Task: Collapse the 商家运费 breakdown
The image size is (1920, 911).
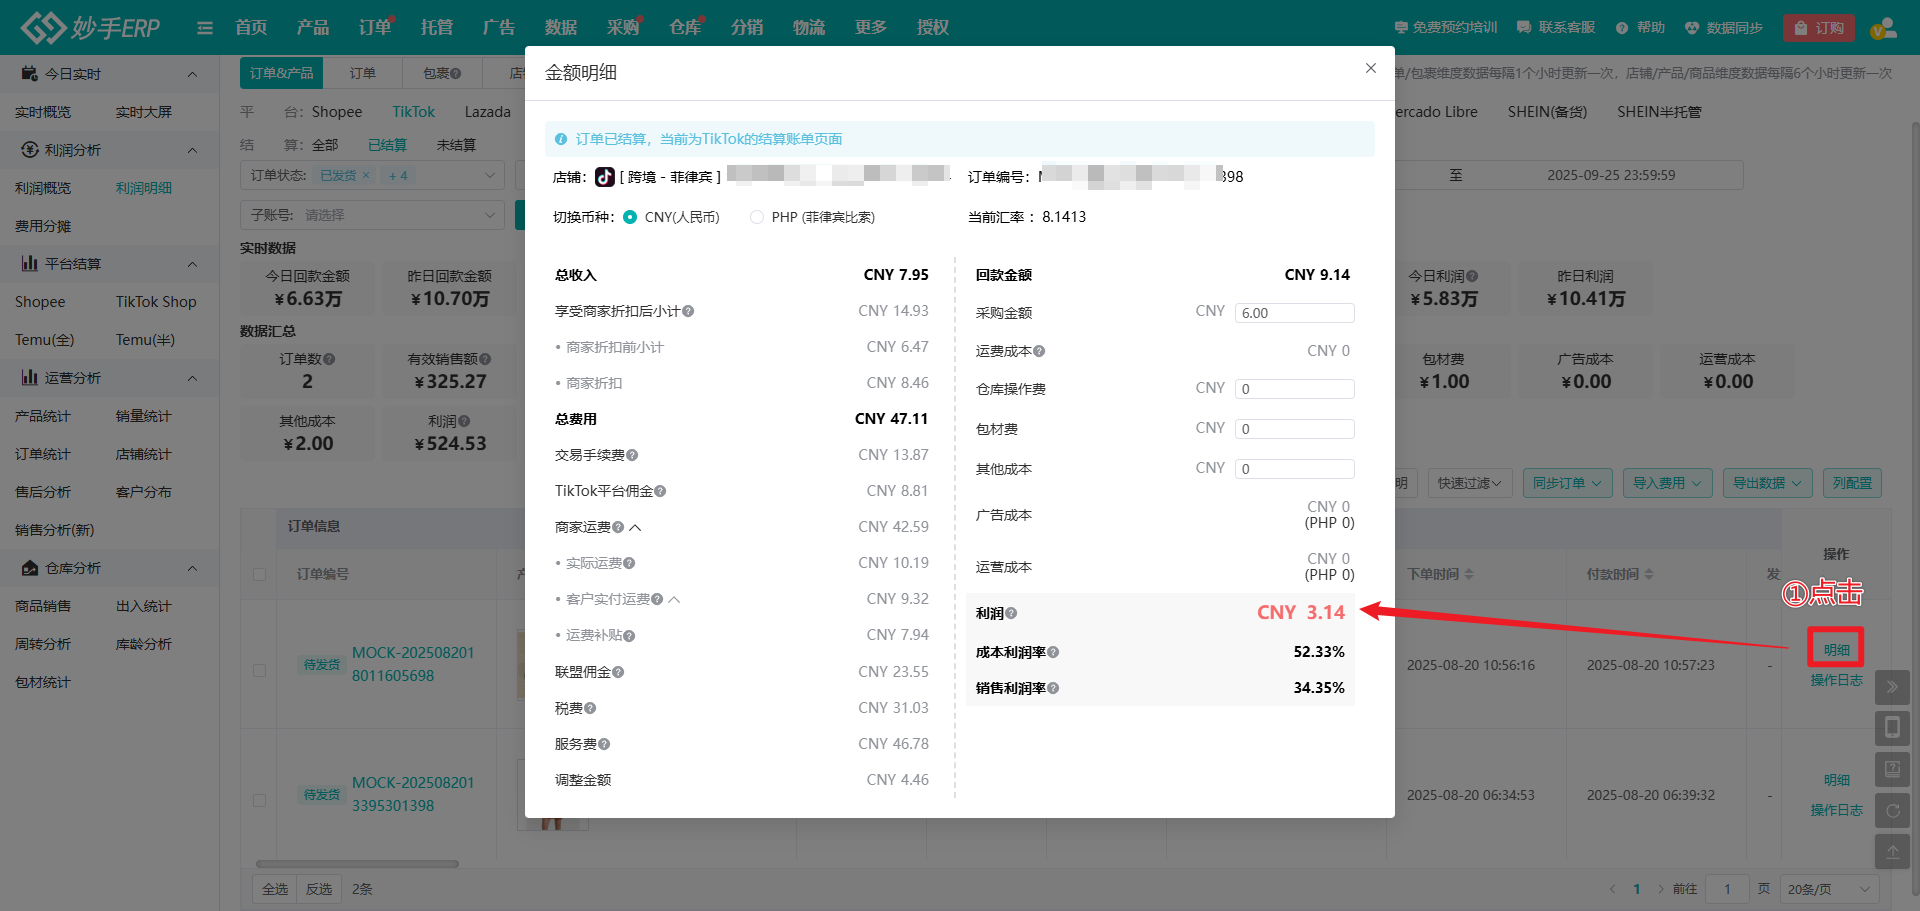Action: click(635, 527)
